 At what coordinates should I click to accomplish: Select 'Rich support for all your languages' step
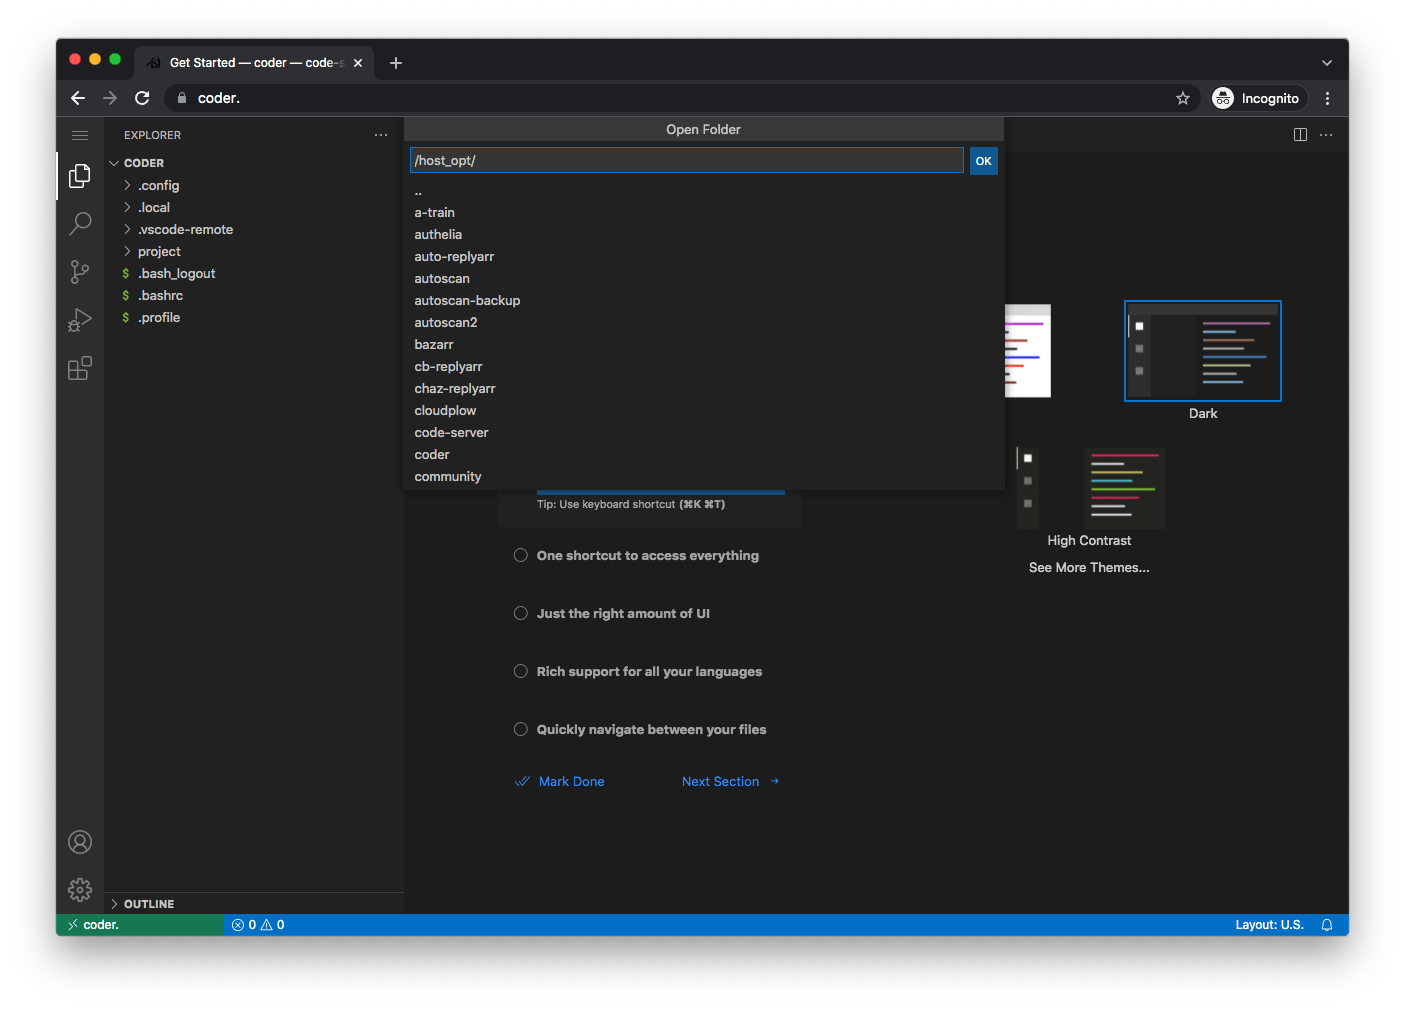pos(648,672)
